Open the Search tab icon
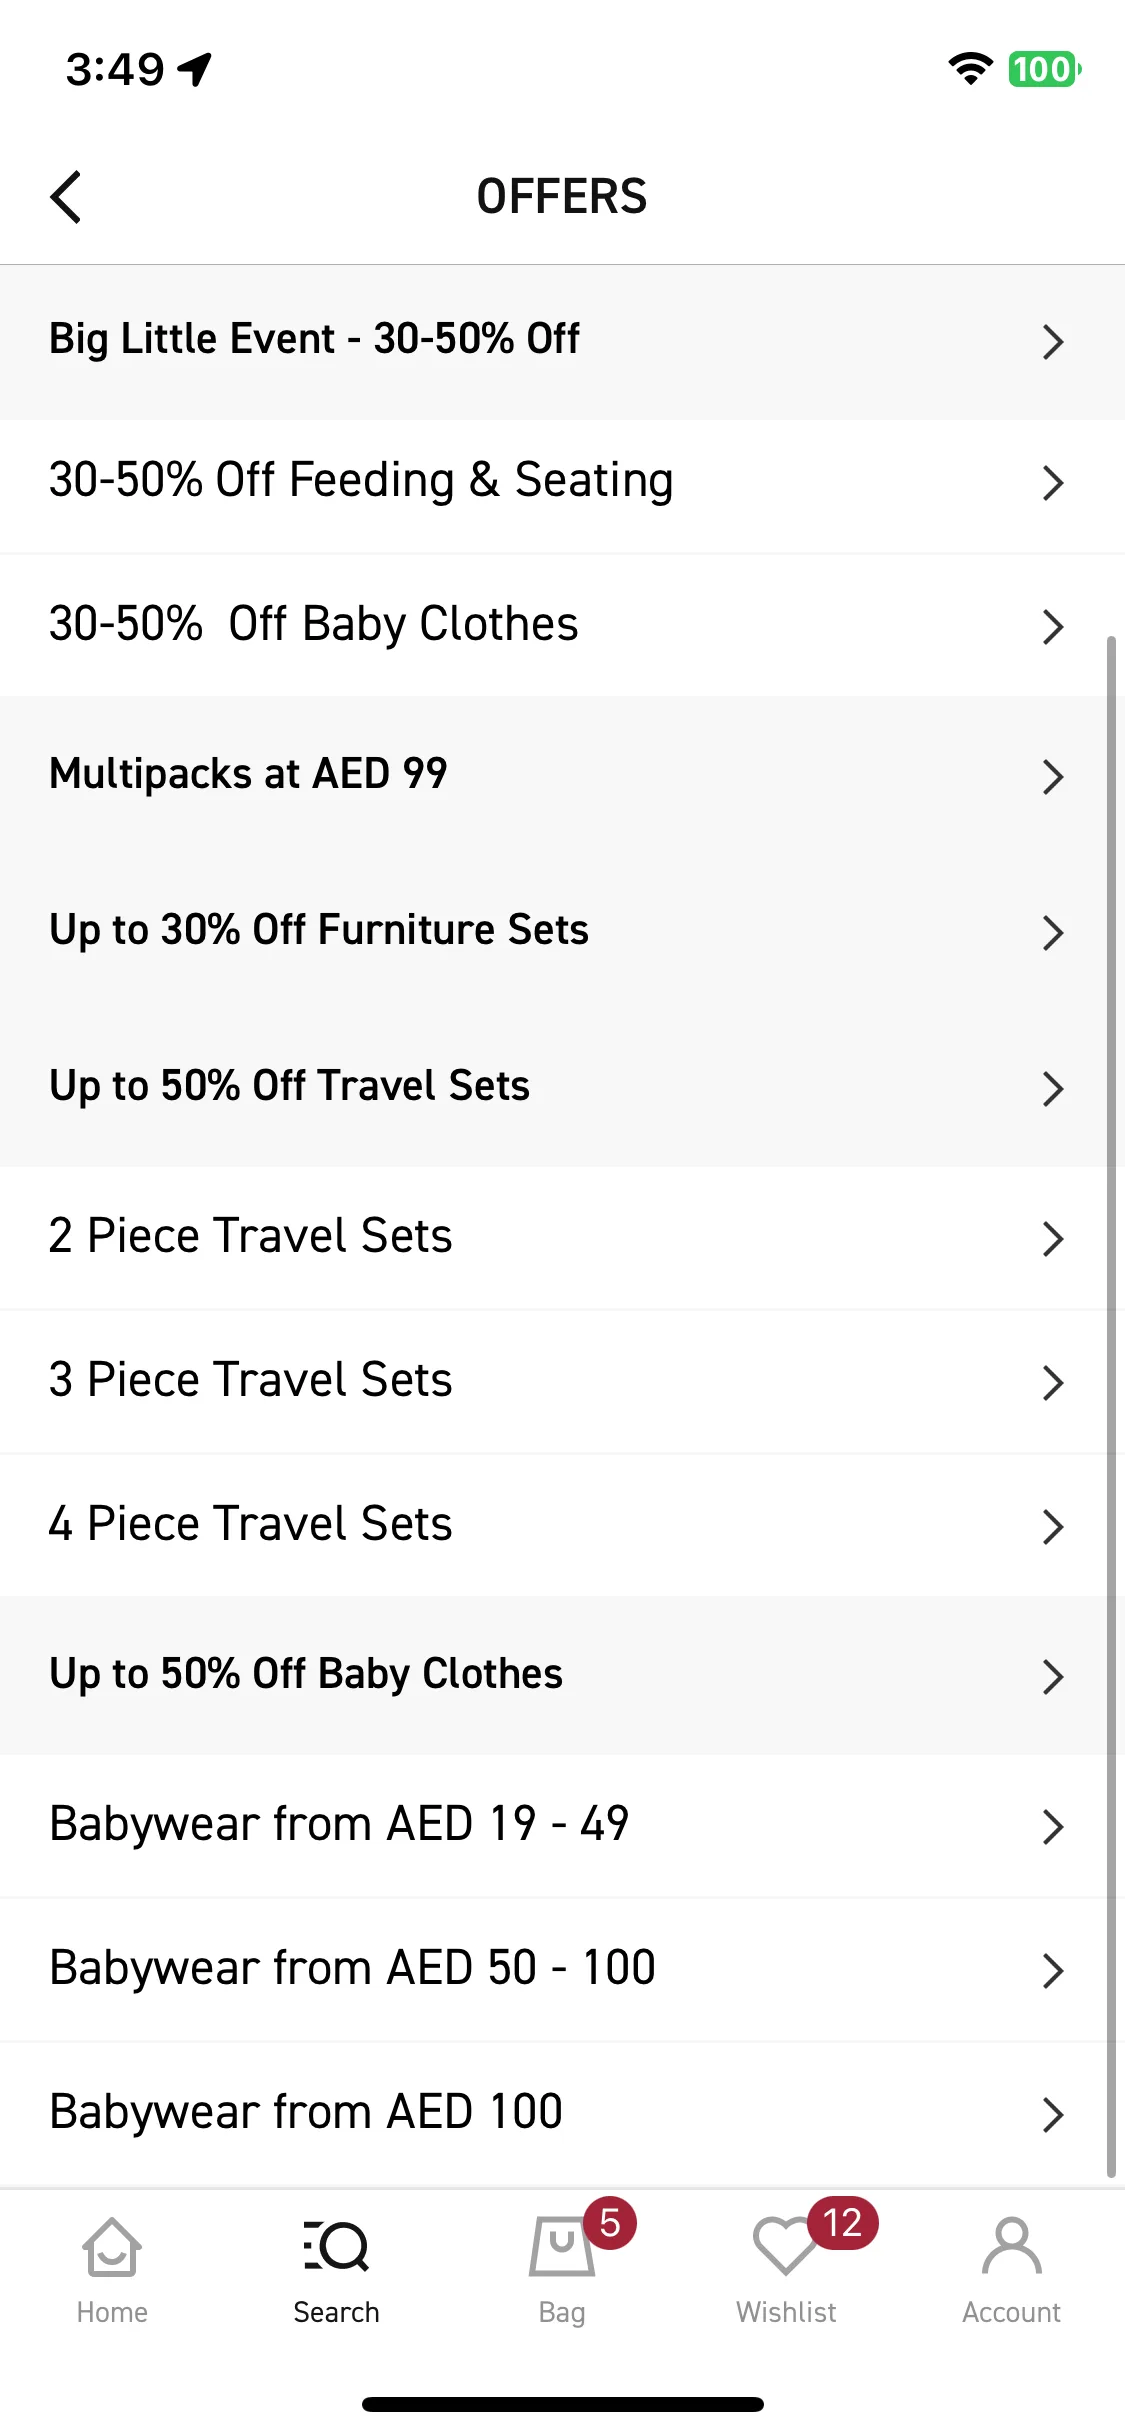Image resolution: width=1125 pixels, height=2436 pixels. click(x=336, y=2247)
